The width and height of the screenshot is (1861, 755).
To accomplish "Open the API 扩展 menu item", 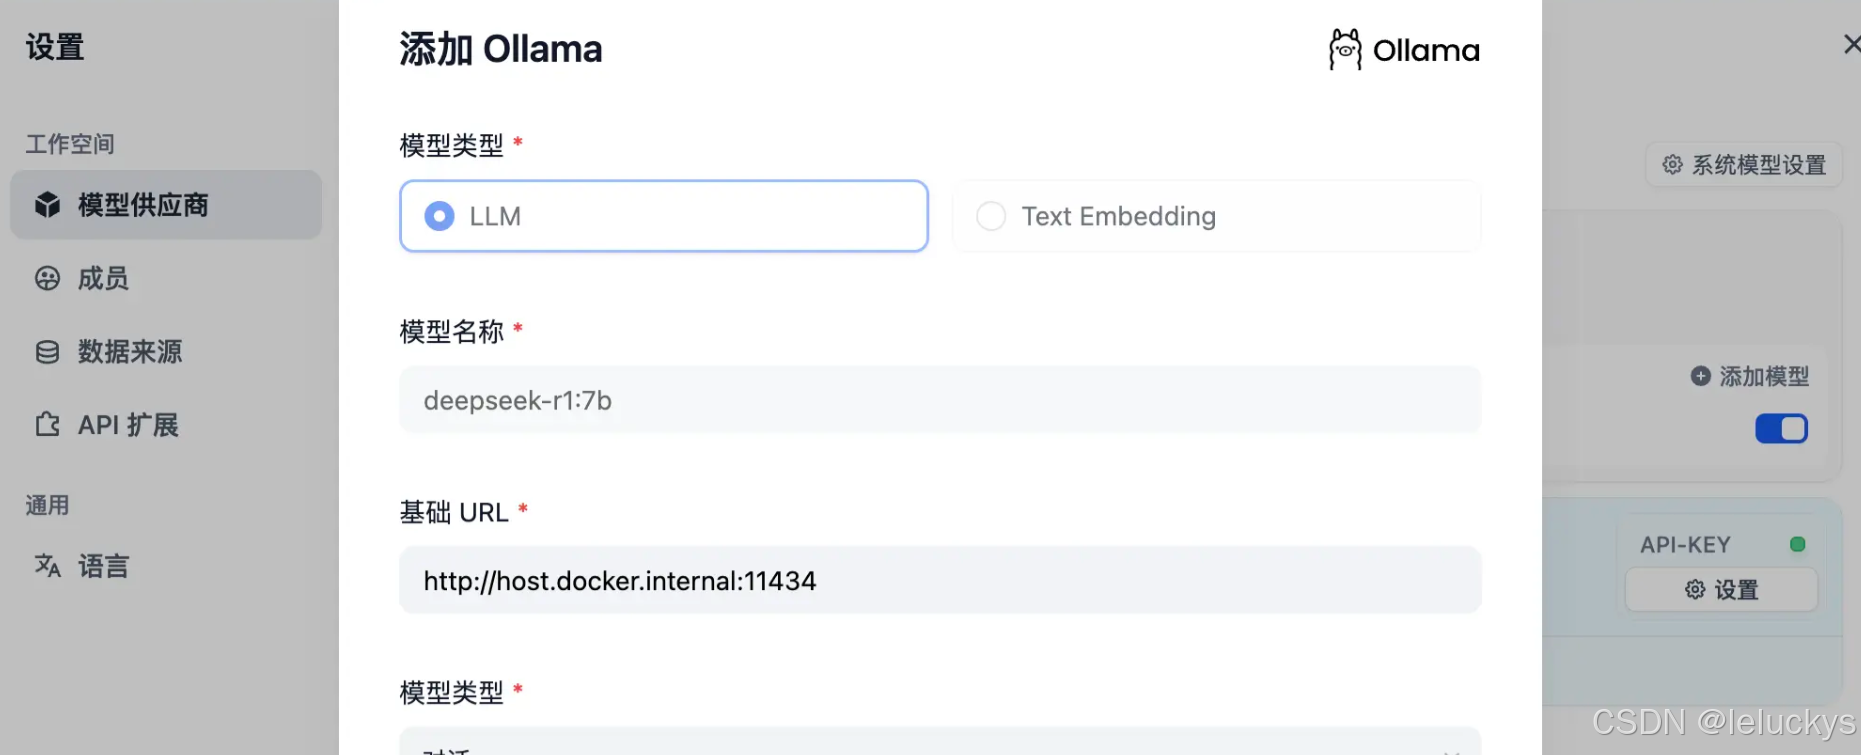I will 128,425.
